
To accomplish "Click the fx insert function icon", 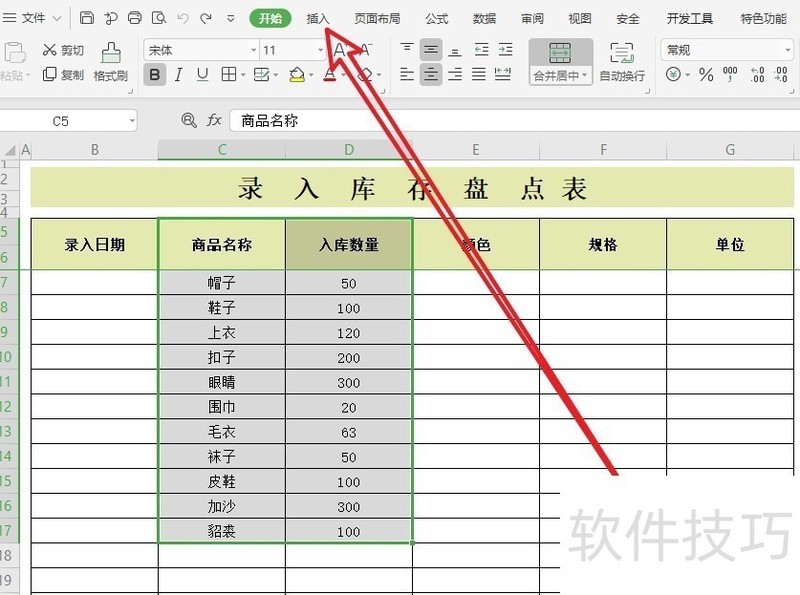I will tap(214, 121).
